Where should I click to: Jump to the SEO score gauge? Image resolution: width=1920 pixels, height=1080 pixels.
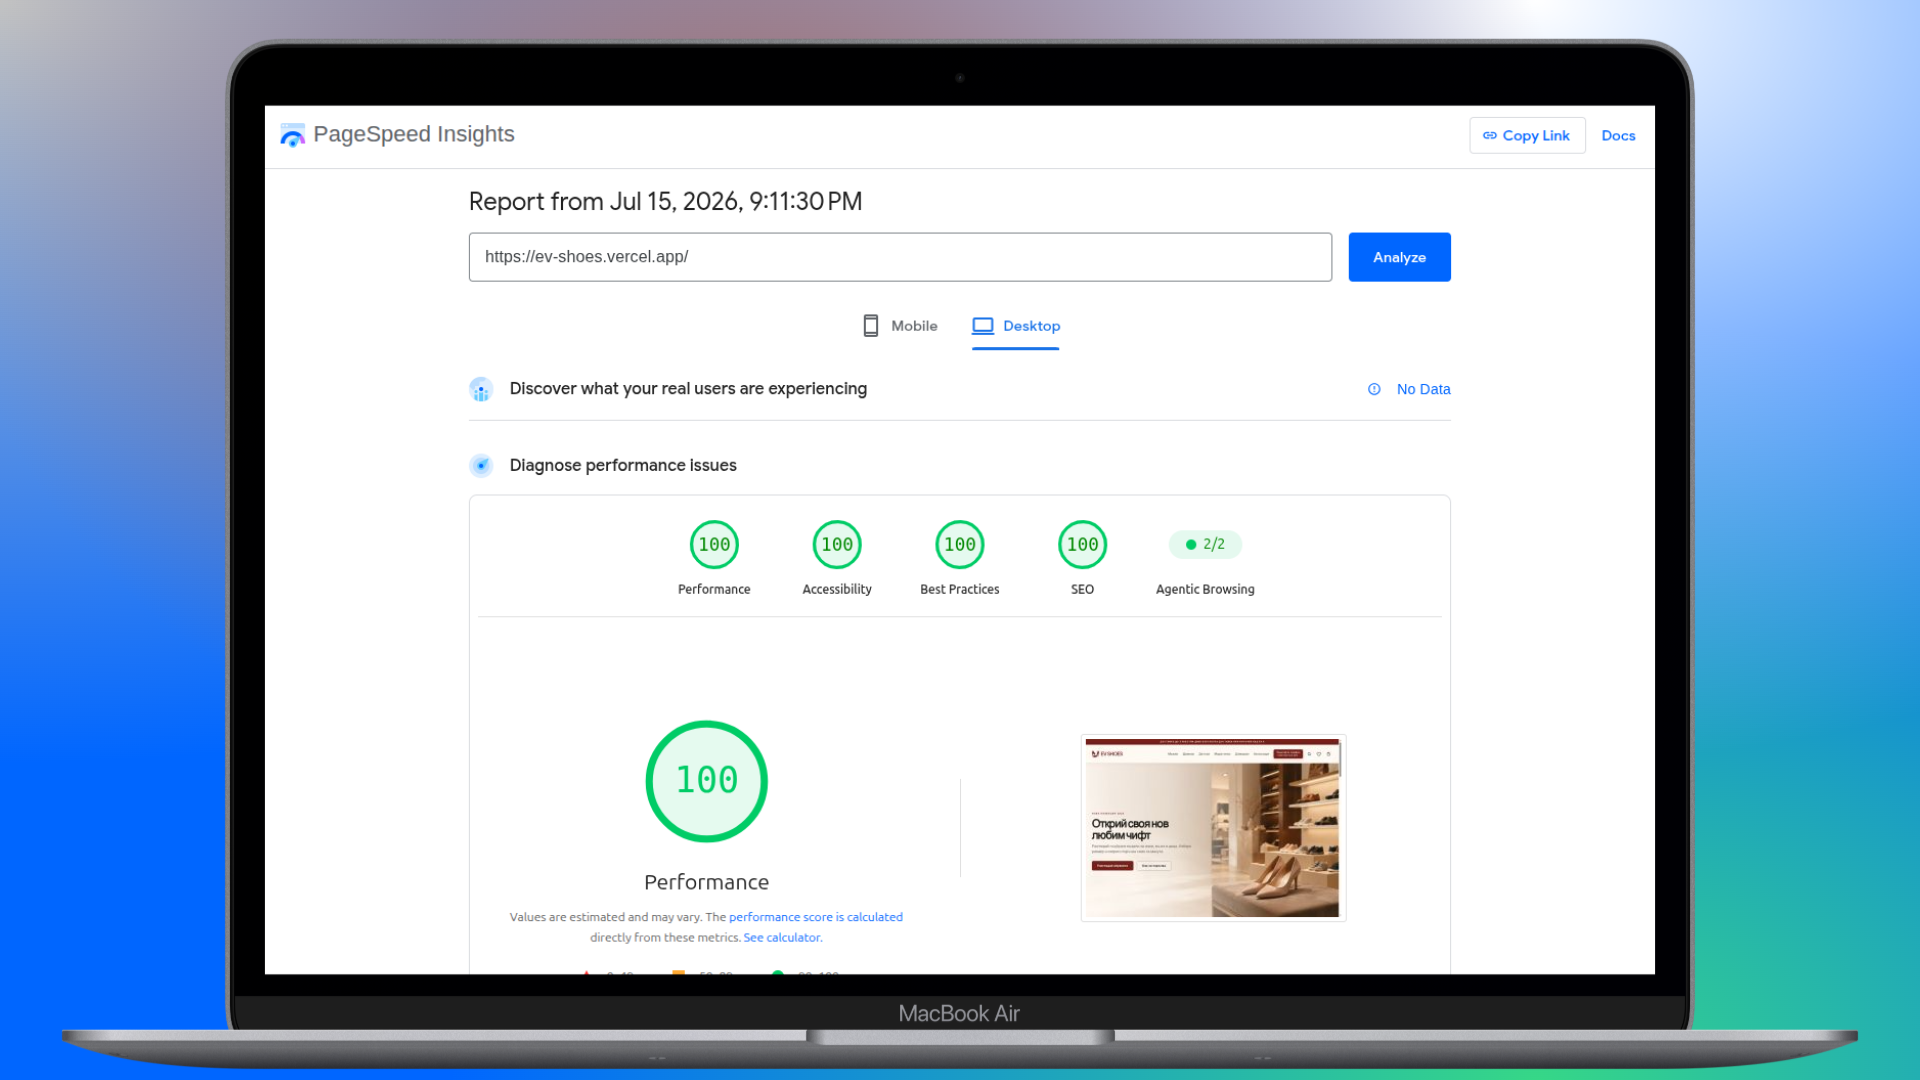pos(1082,545)
